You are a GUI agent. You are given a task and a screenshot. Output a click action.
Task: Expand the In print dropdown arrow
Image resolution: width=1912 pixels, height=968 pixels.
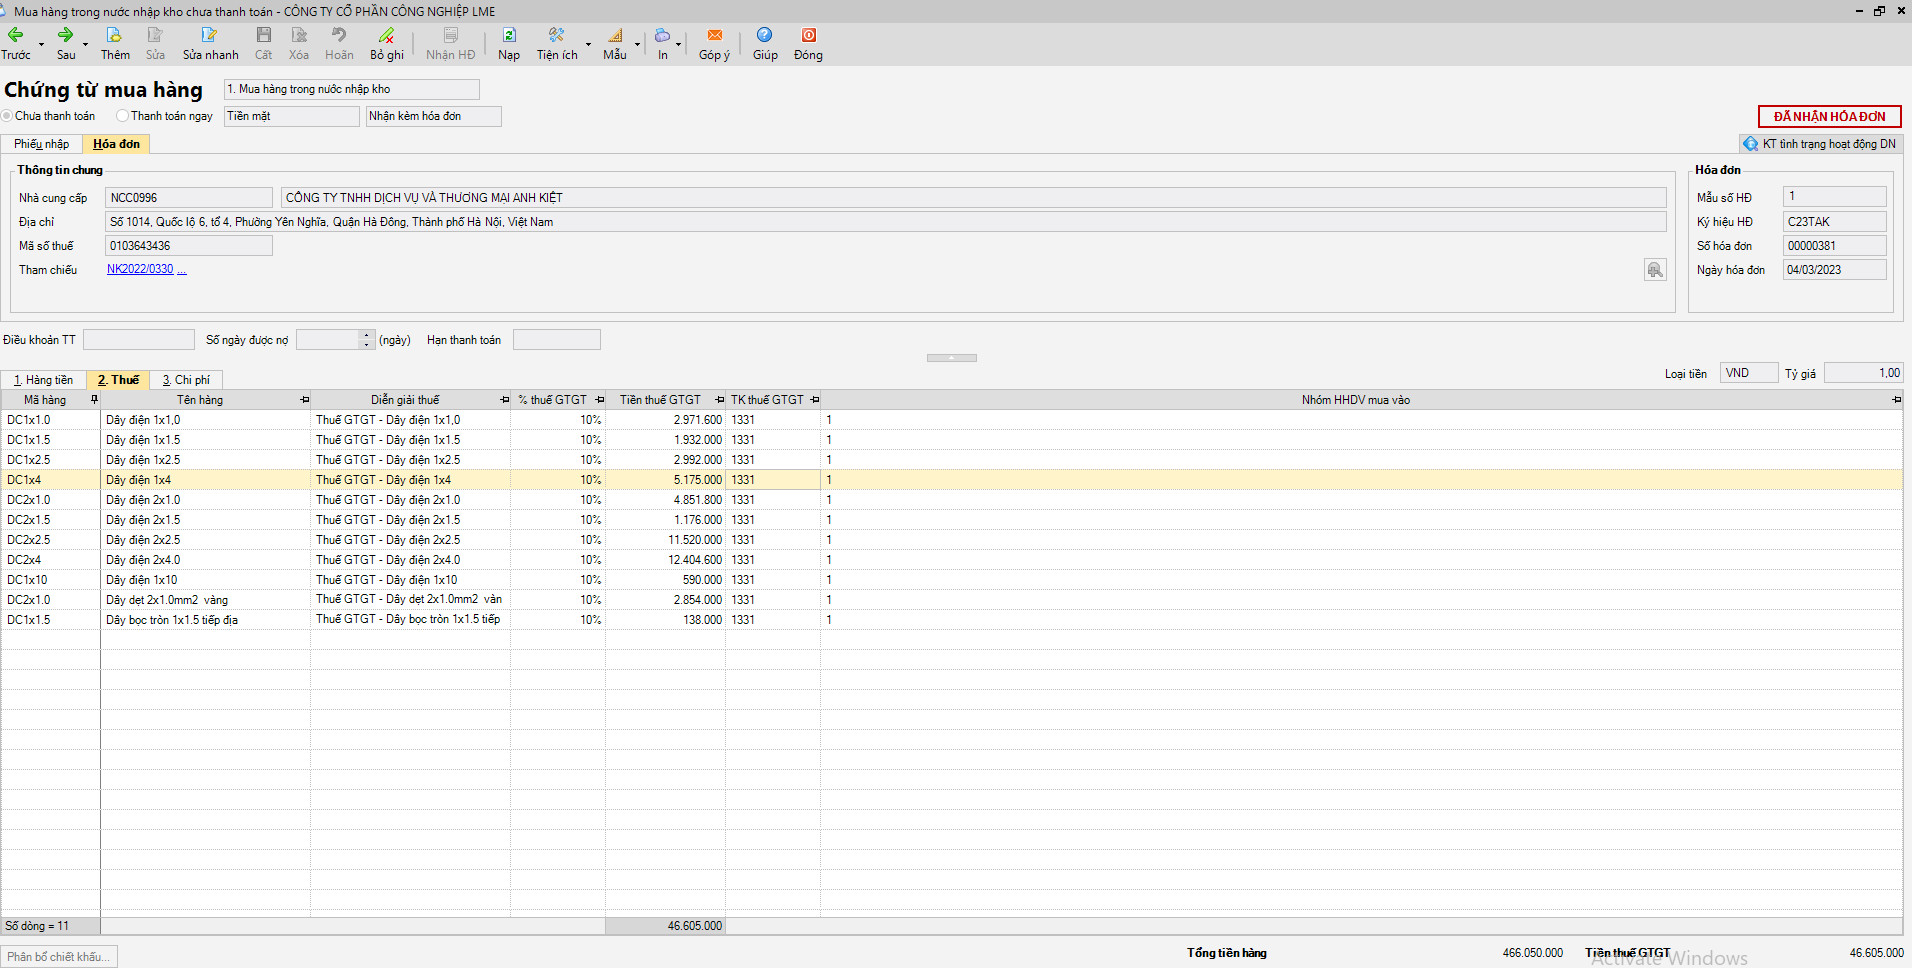[678, 44]
